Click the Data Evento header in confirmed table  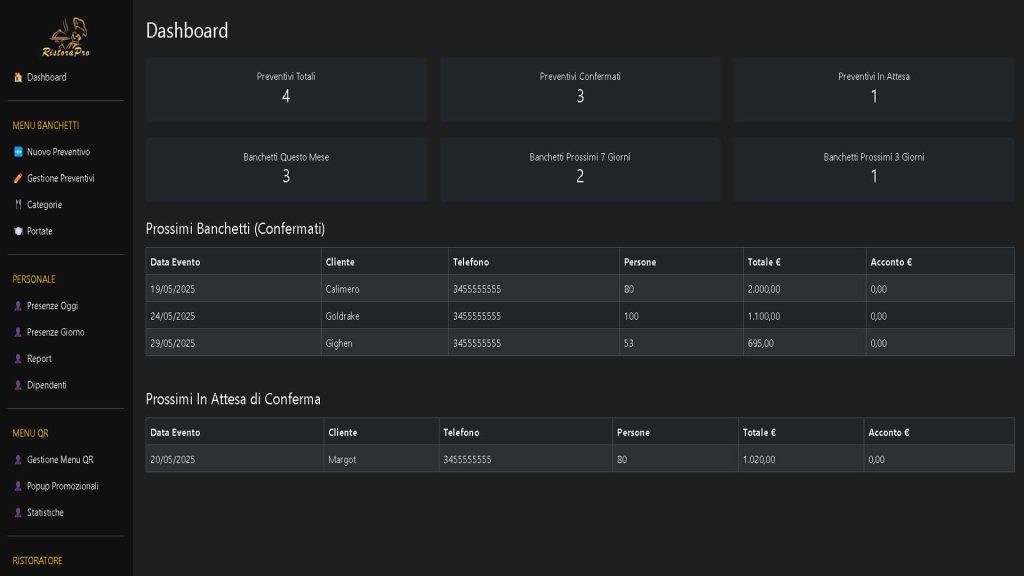(175, 262)
